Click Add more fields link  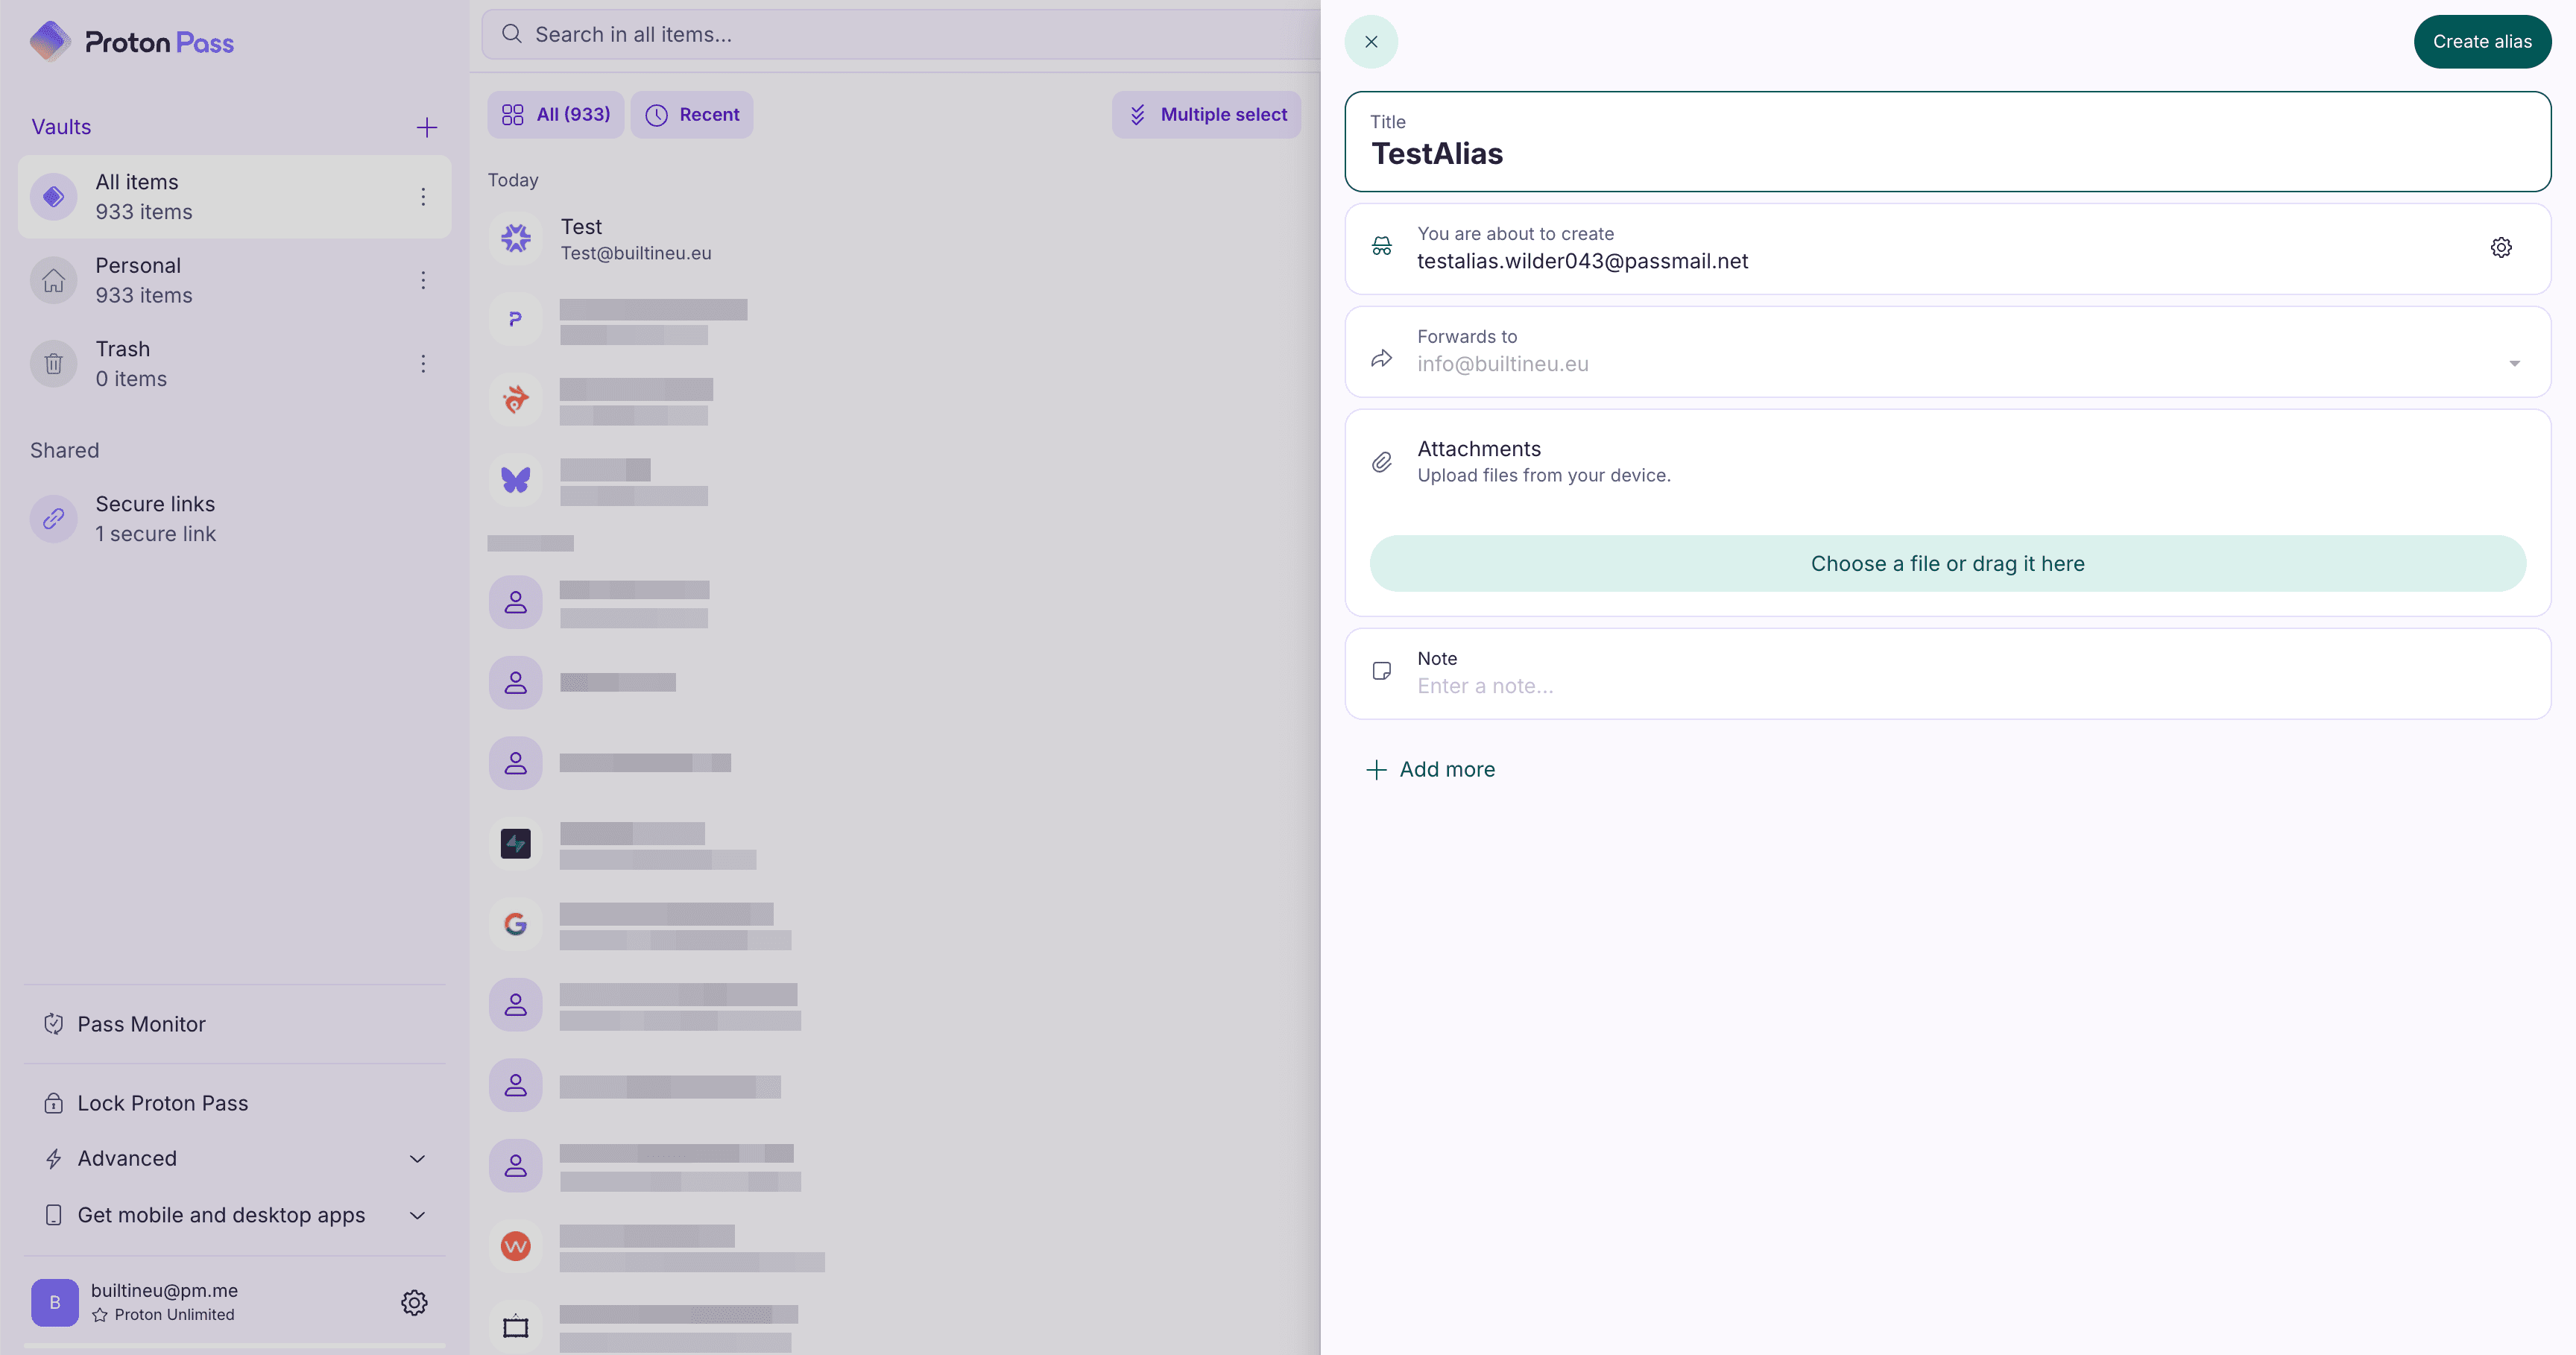coord(1431,769)
